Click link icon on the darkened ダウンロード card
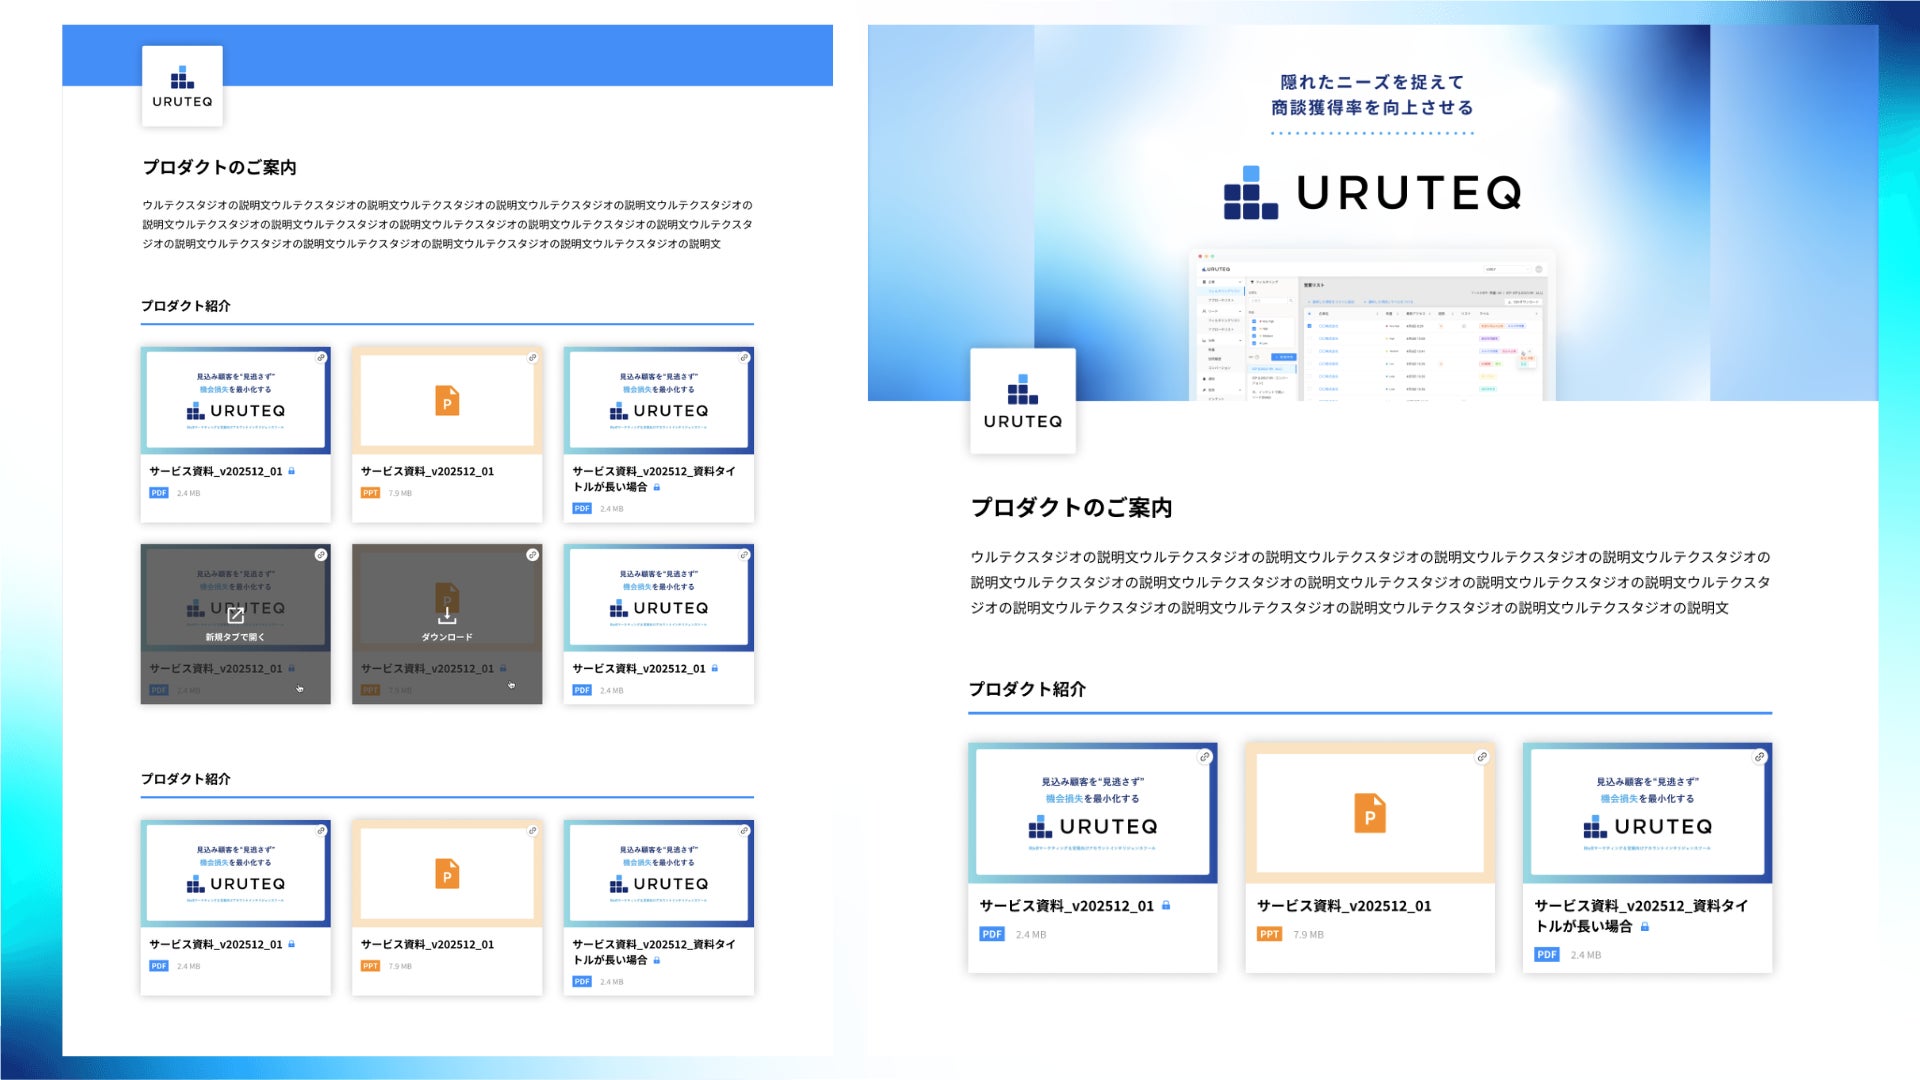1920x1080 pixels. pyautogui.click(x=532, y=555)
